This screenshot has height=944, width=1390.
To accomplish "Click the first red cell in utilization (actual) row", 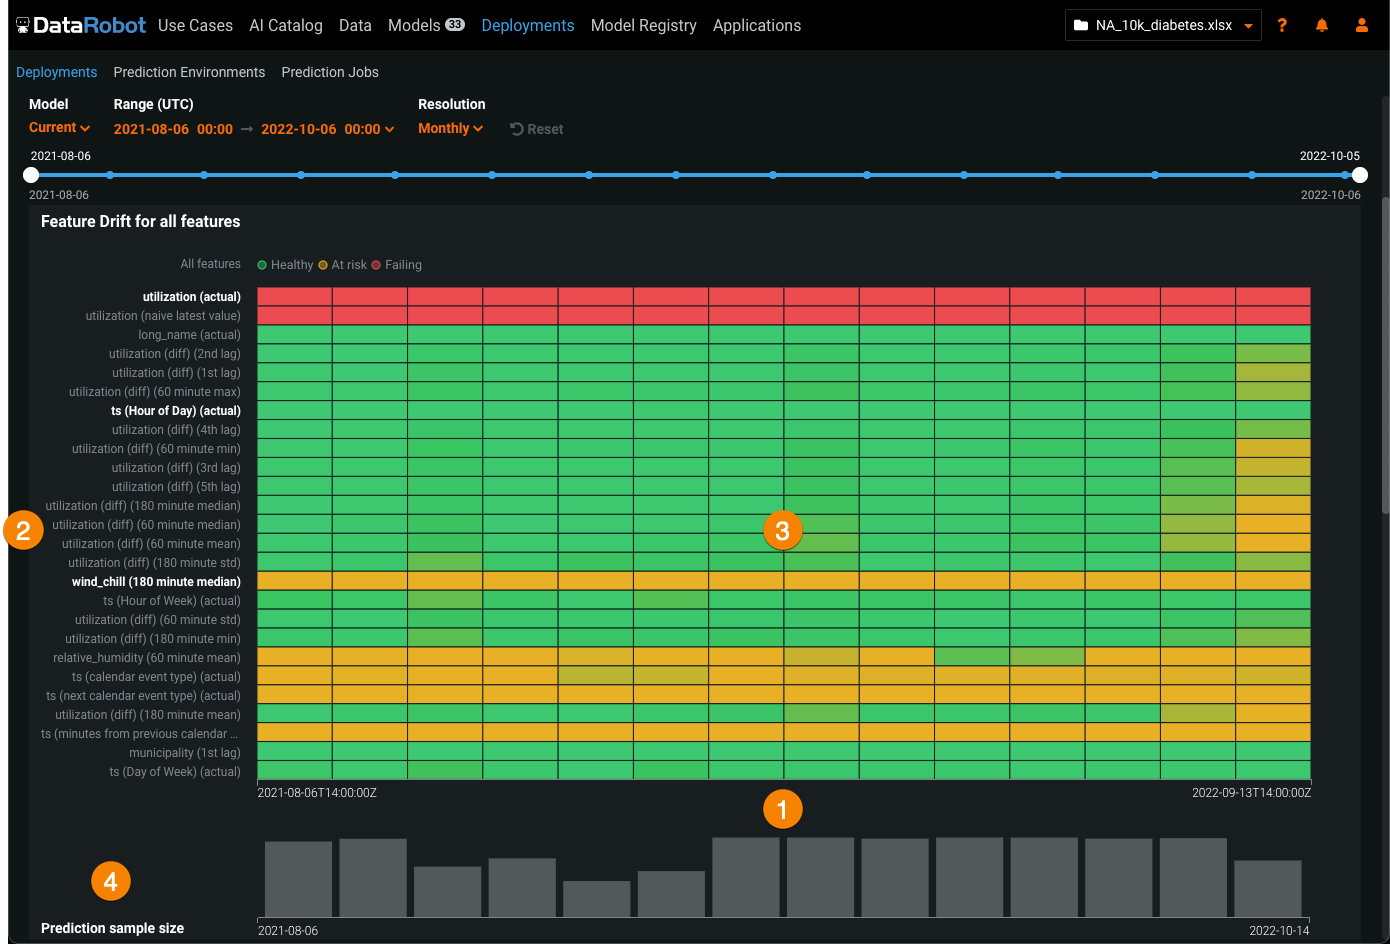I will 295,297.
